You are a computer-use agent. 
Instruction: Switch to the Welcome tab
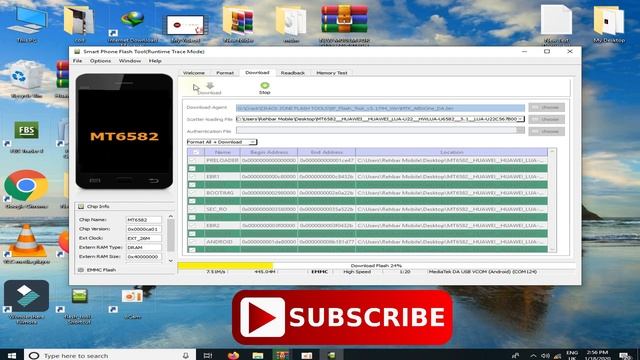point(193,73)
